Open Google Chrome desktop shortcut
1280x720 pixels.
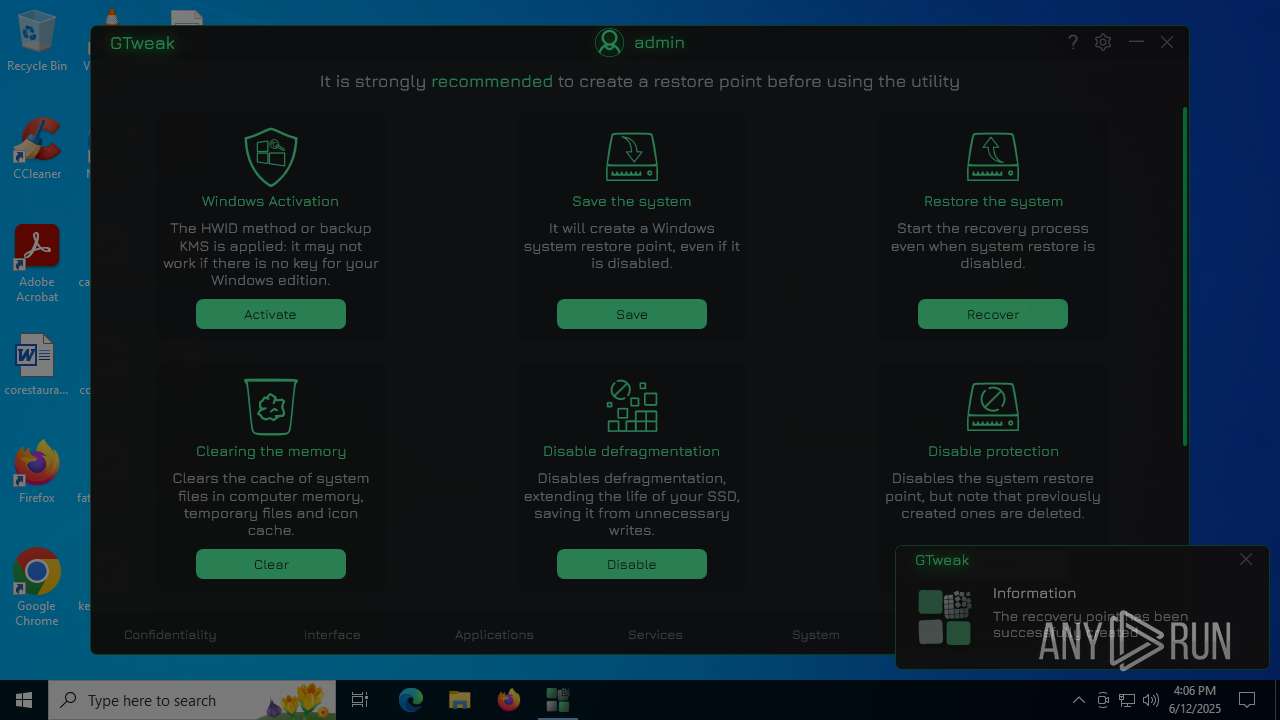click(x=37, y=588)
